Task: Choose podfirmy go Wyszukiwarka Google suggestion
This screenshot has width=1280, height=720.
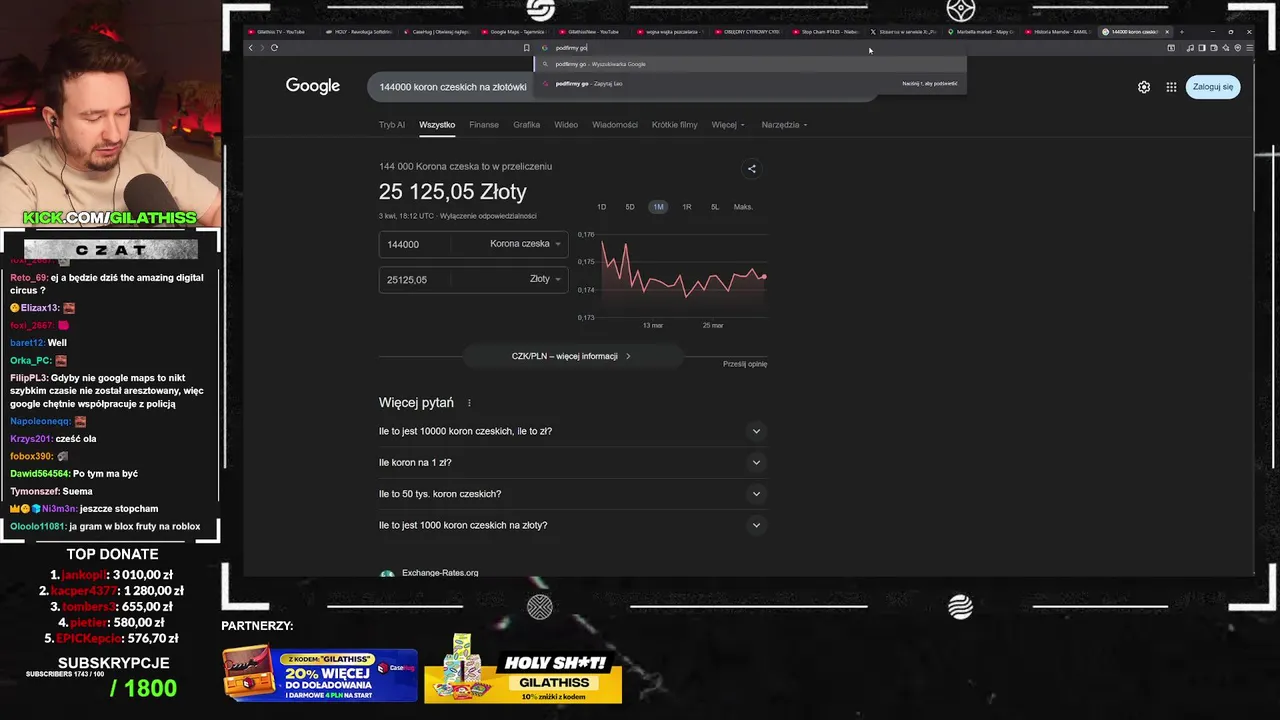Action: [x=750, y=64]
